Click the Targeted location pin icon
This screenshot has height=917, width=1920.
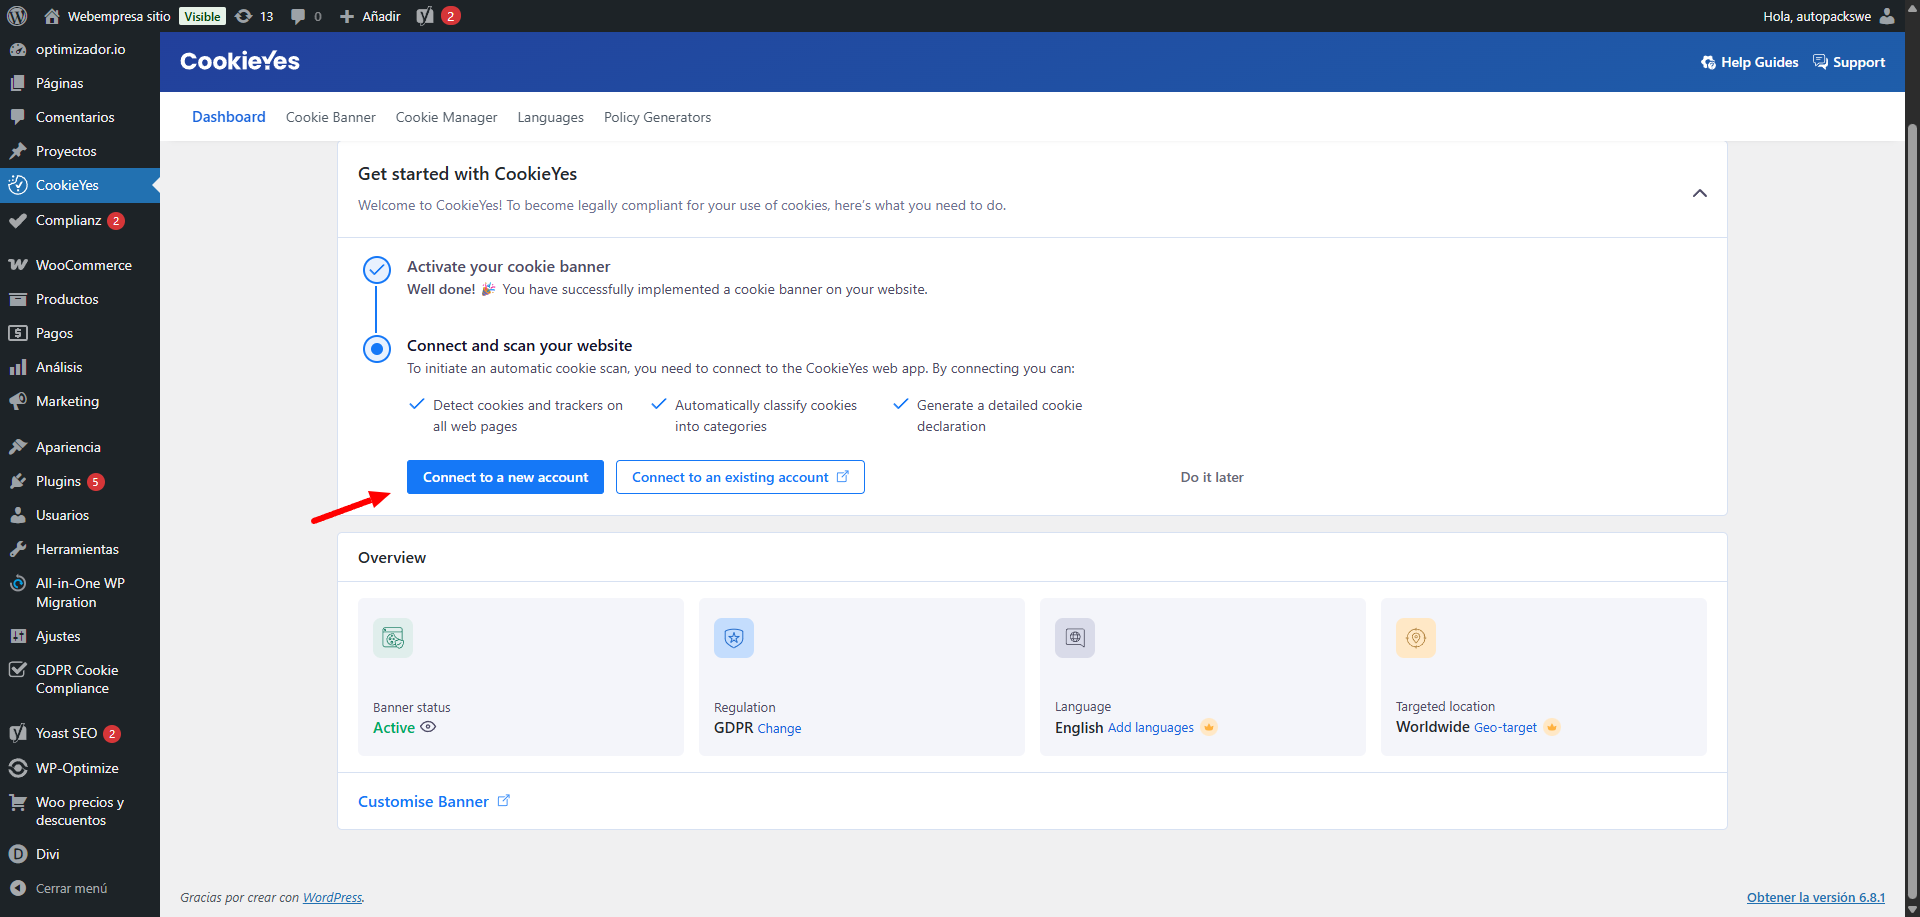click(x=1416, y=638)
